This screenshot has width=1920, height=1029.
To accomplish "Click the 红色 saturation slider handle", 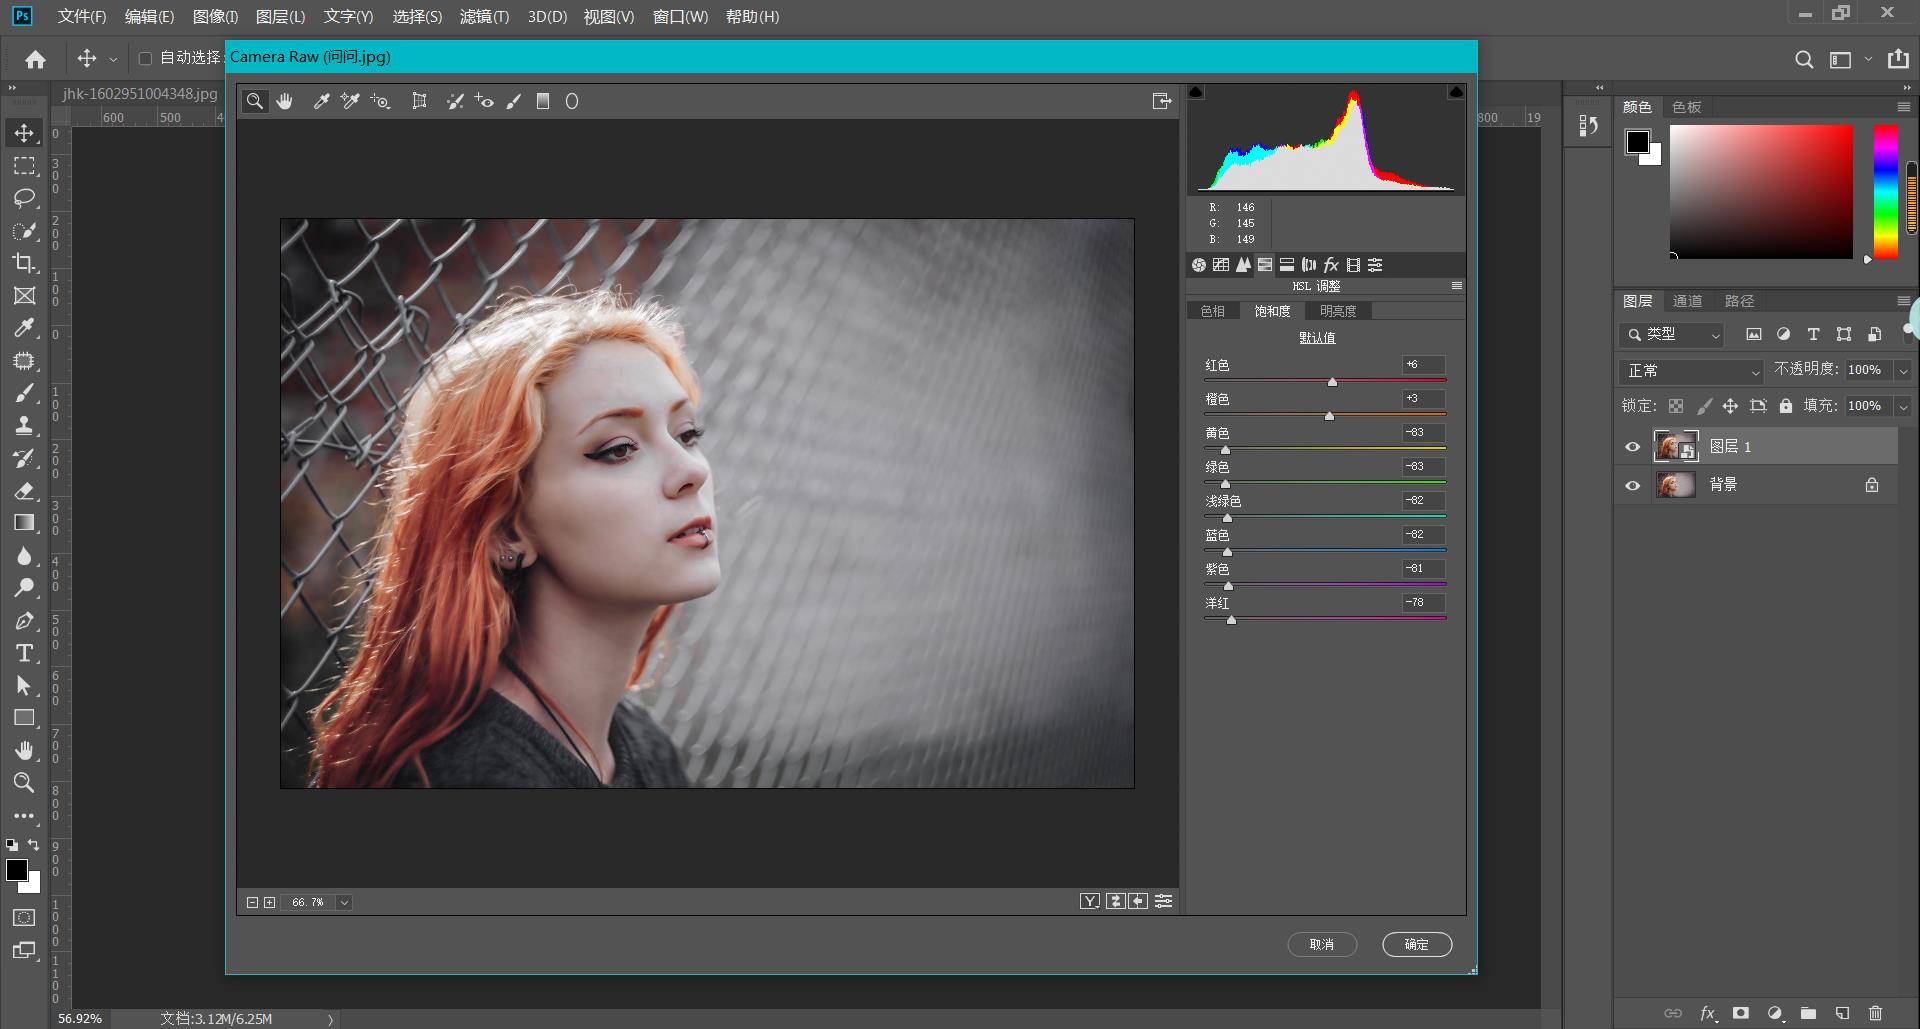I will point(1332,382).
